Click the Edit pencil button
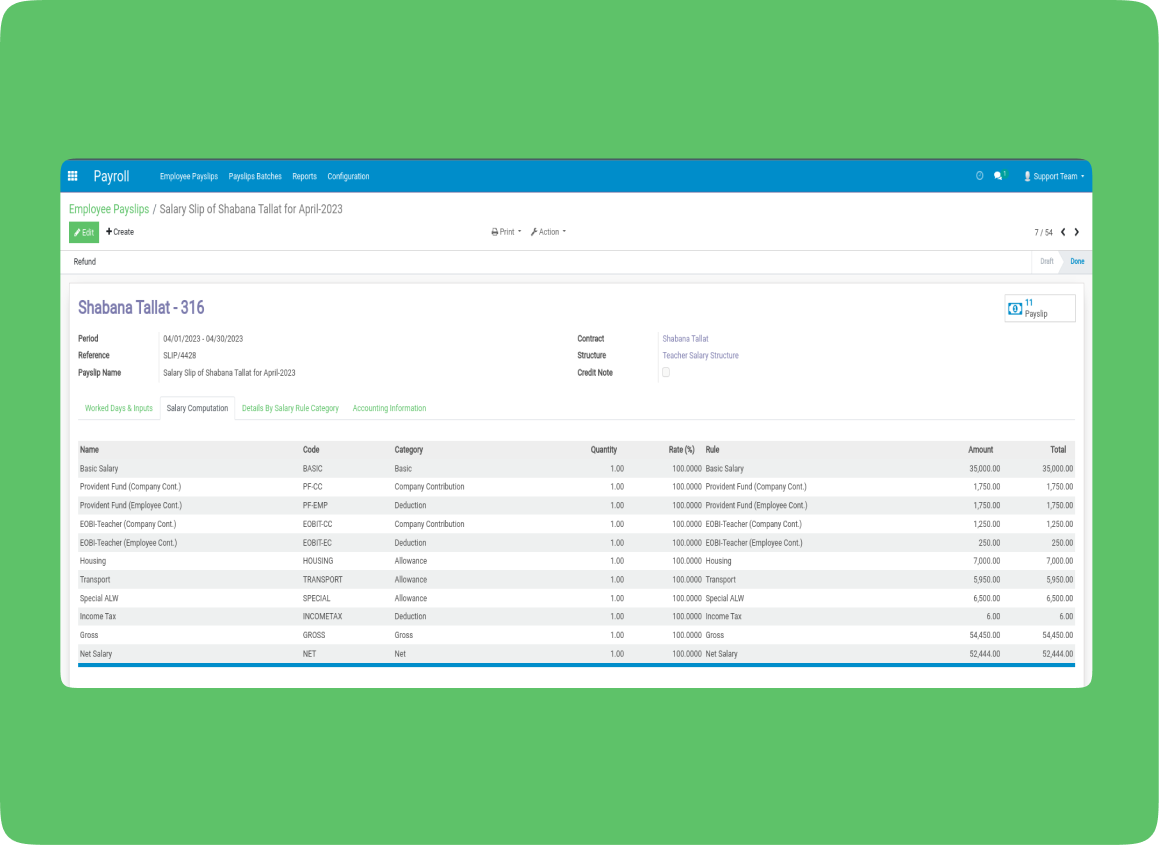 tap(84, 232)
